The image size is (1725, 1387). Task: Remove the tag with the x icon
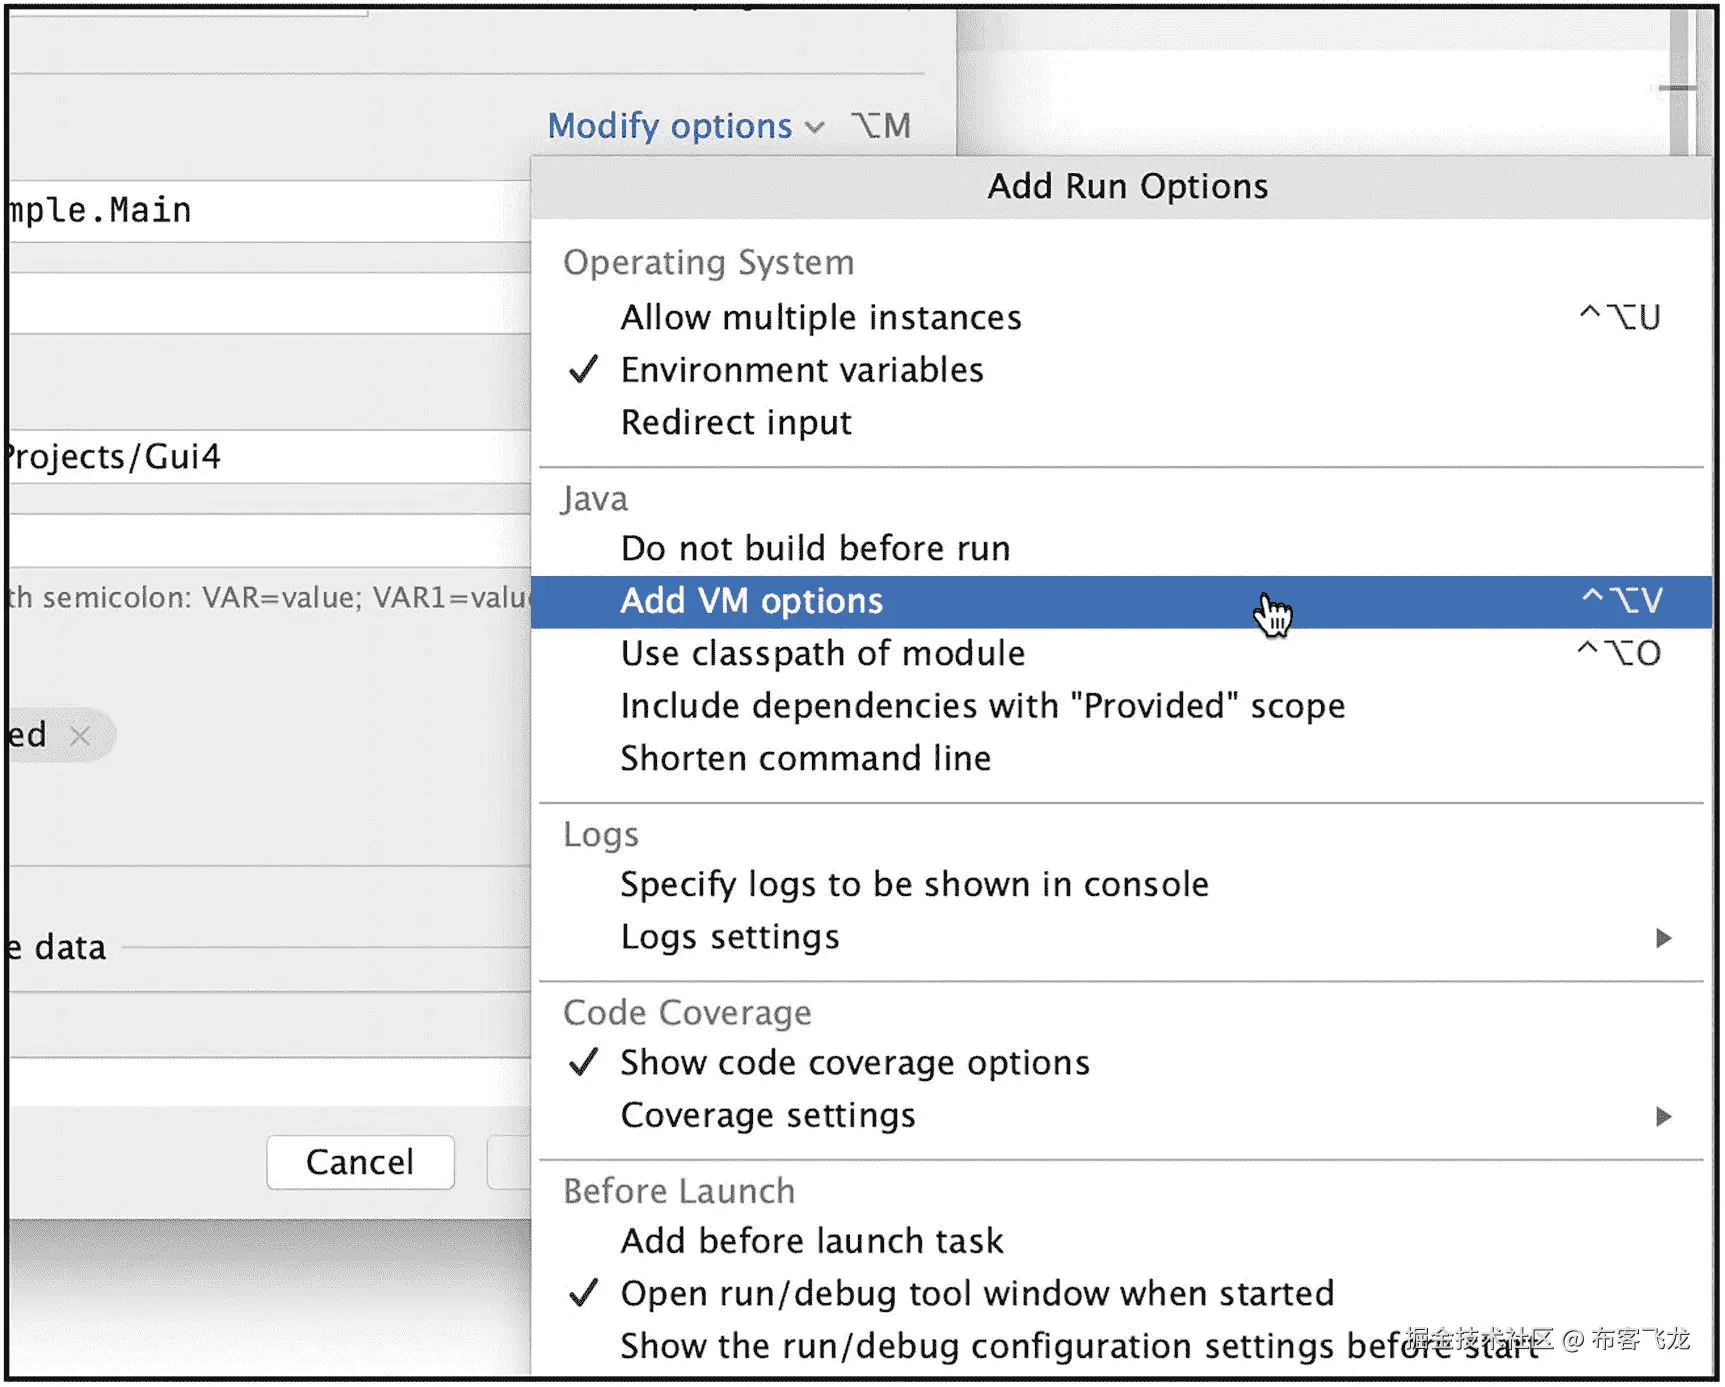pyautogui.click(x=81, y=736)
